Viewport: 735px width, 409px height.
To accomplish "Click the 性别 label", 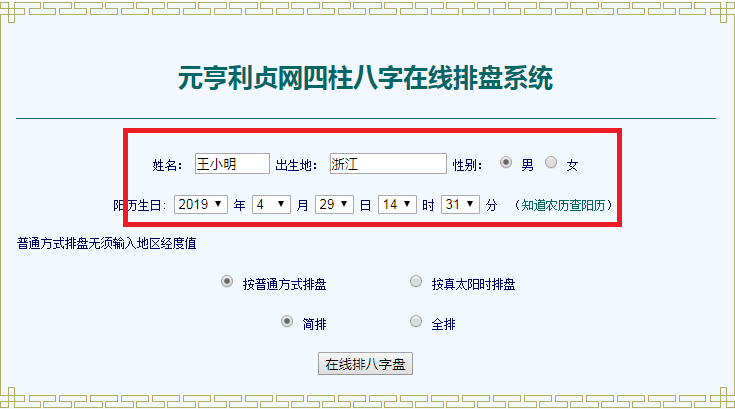I will tap(467, 165).
